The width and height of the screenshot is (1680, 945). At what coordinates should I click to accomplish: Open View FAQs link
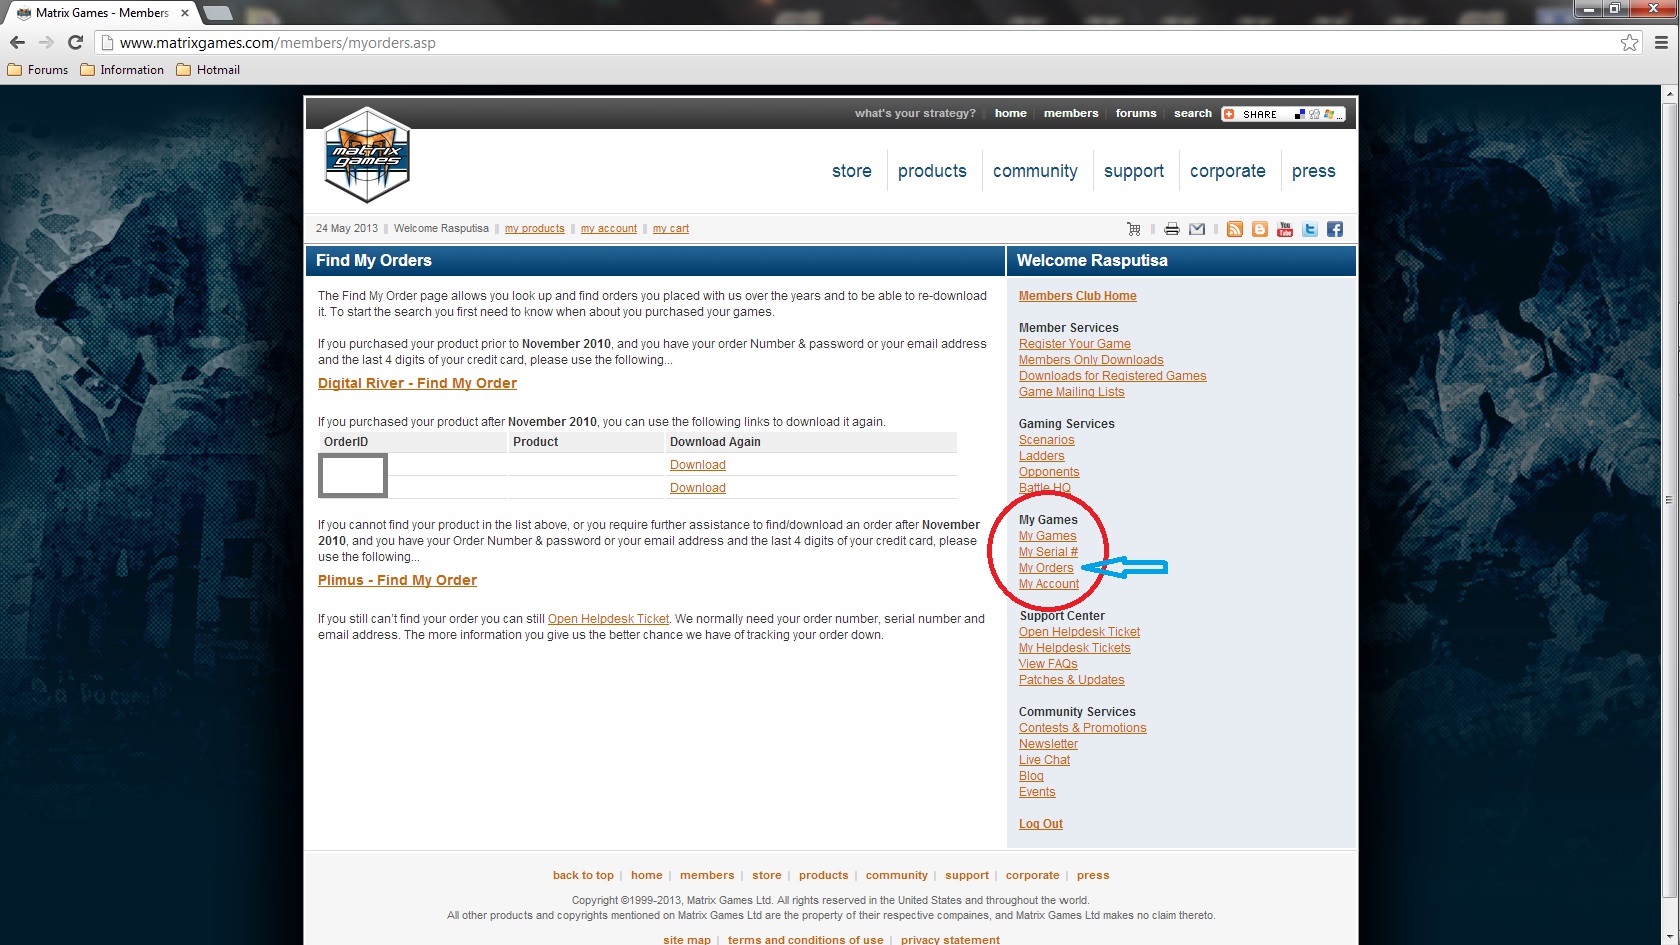coord(1048,664)
